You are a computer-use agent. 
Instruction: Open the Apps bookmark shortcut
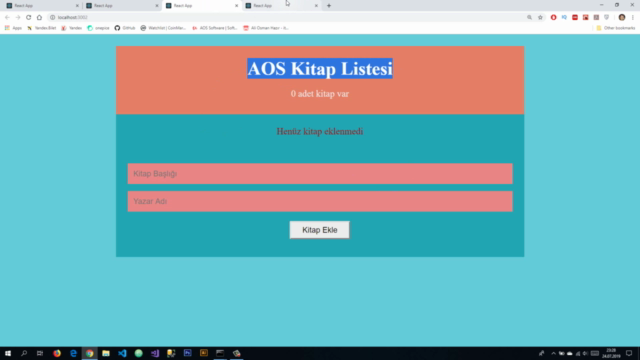tap(13, 28)
